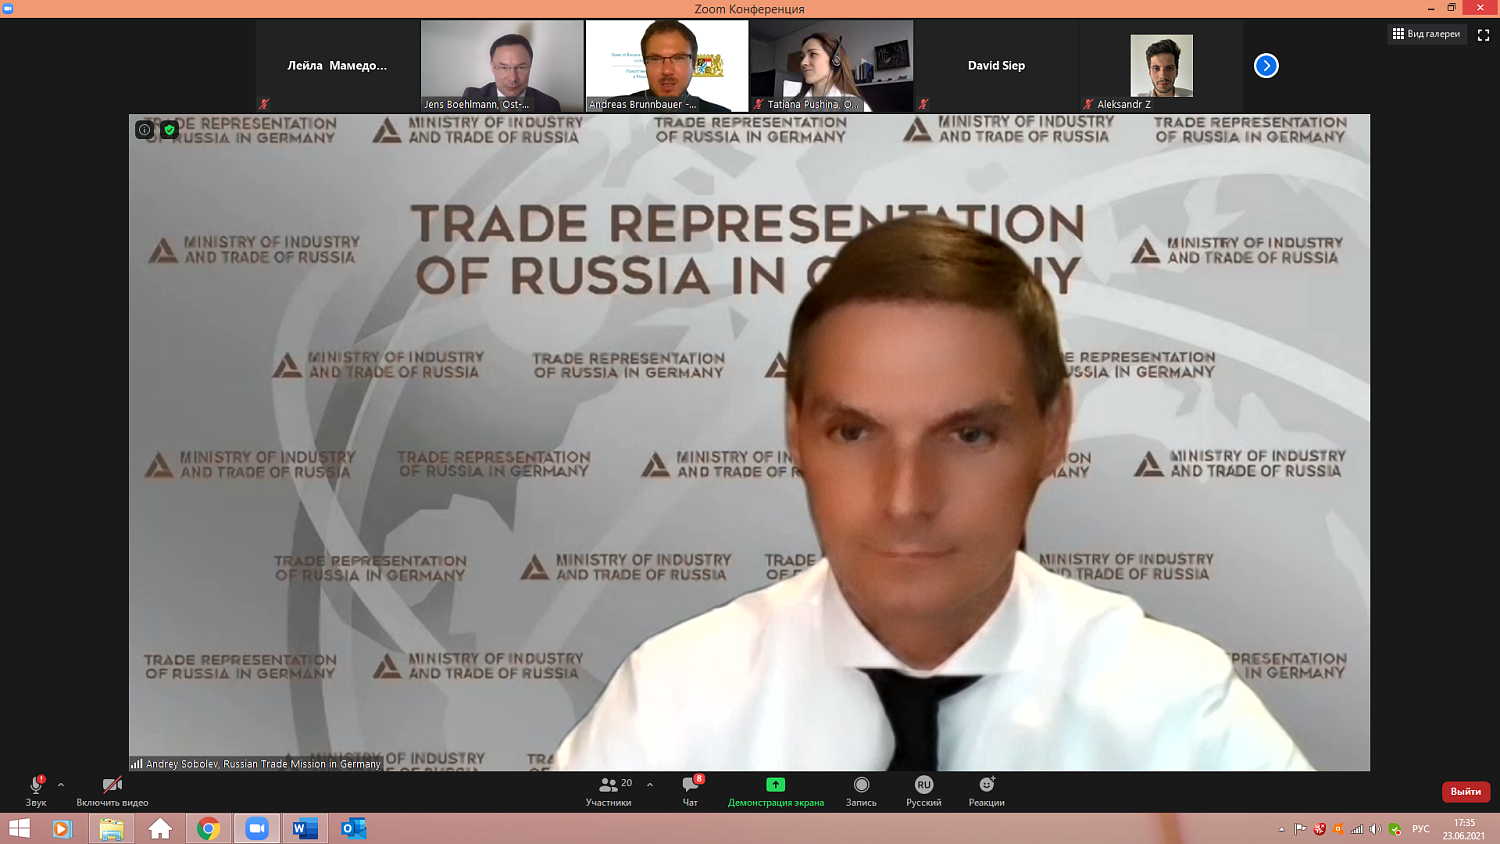Screen dimensions: 1500x844
Task: Click the green encryption shield icon
Action: click(170, 130)
